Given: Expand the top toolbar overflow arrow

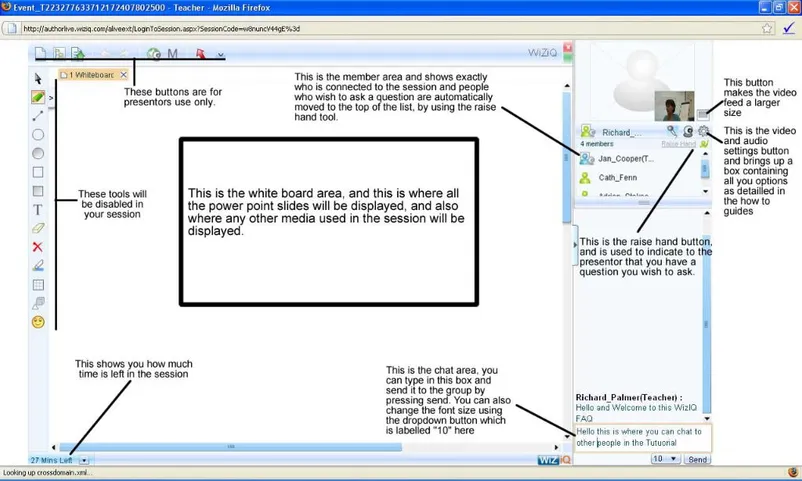Looking at the screenshot, I should tap(220, 55).
